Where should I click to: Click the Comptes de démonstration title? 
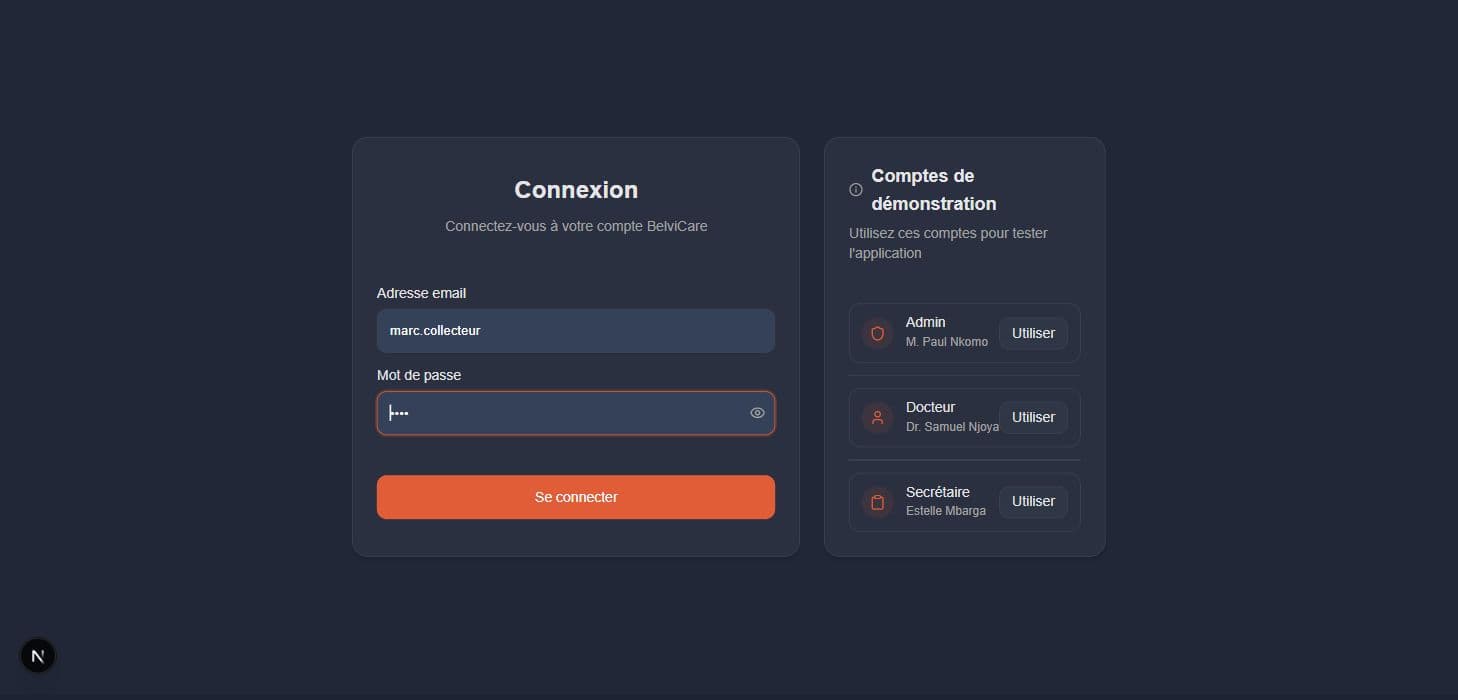pyautogui.click(x=934, y=190)
